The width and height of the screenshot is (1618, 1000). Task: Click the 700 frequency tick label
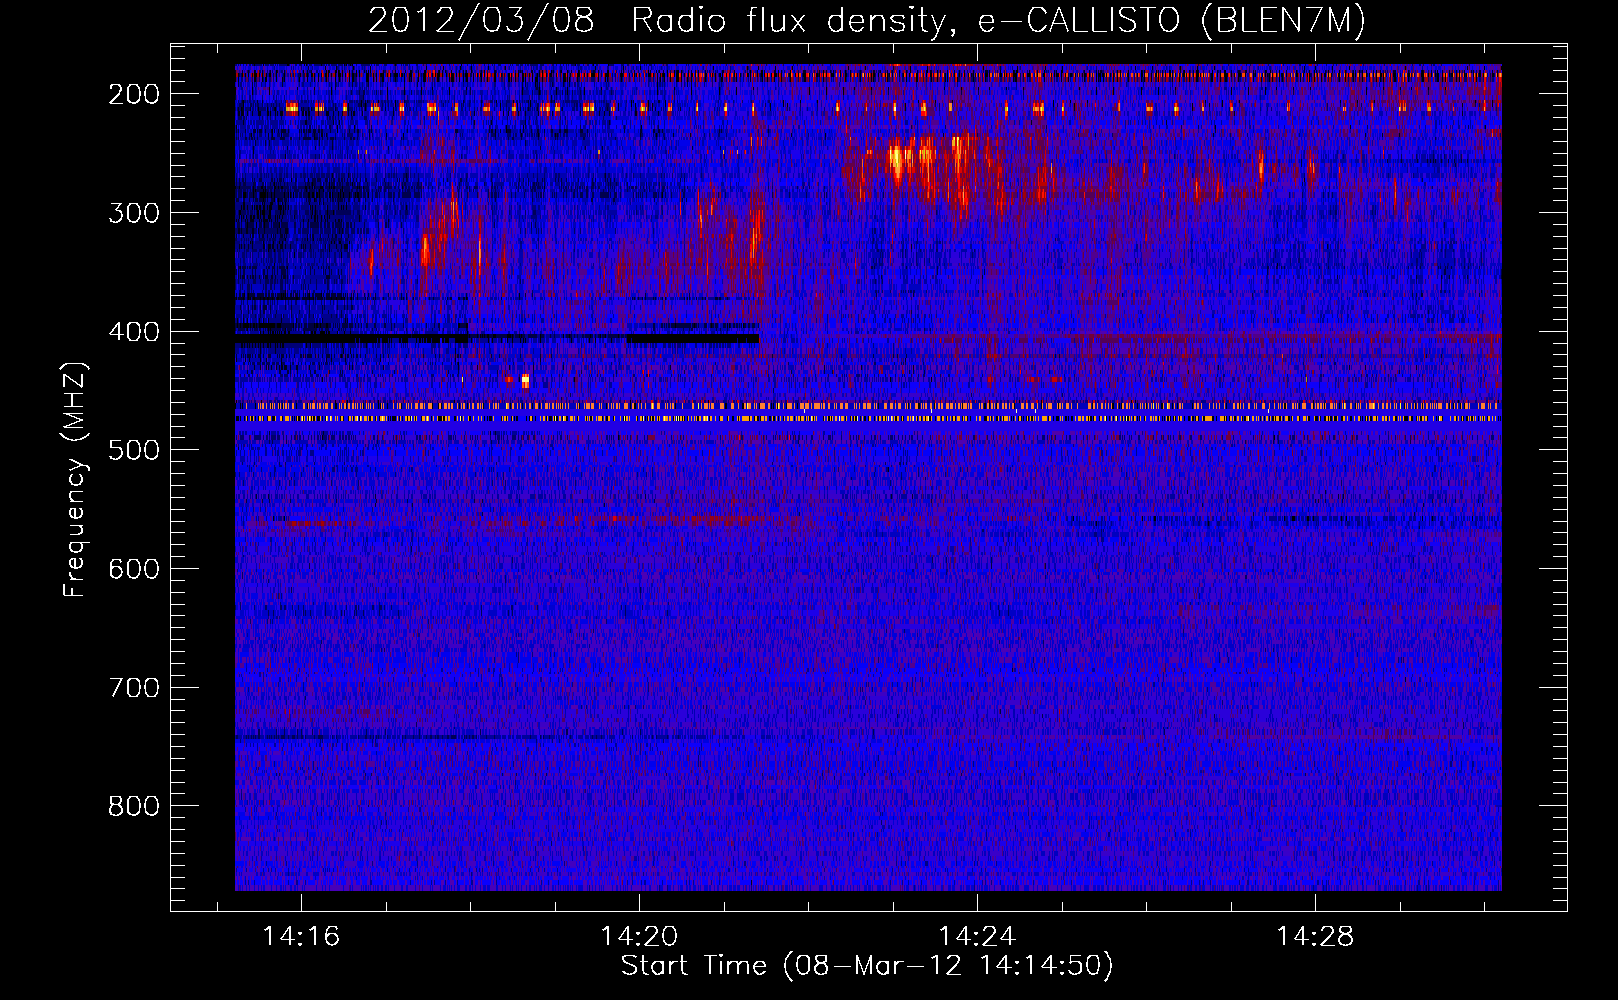(134, 687)
